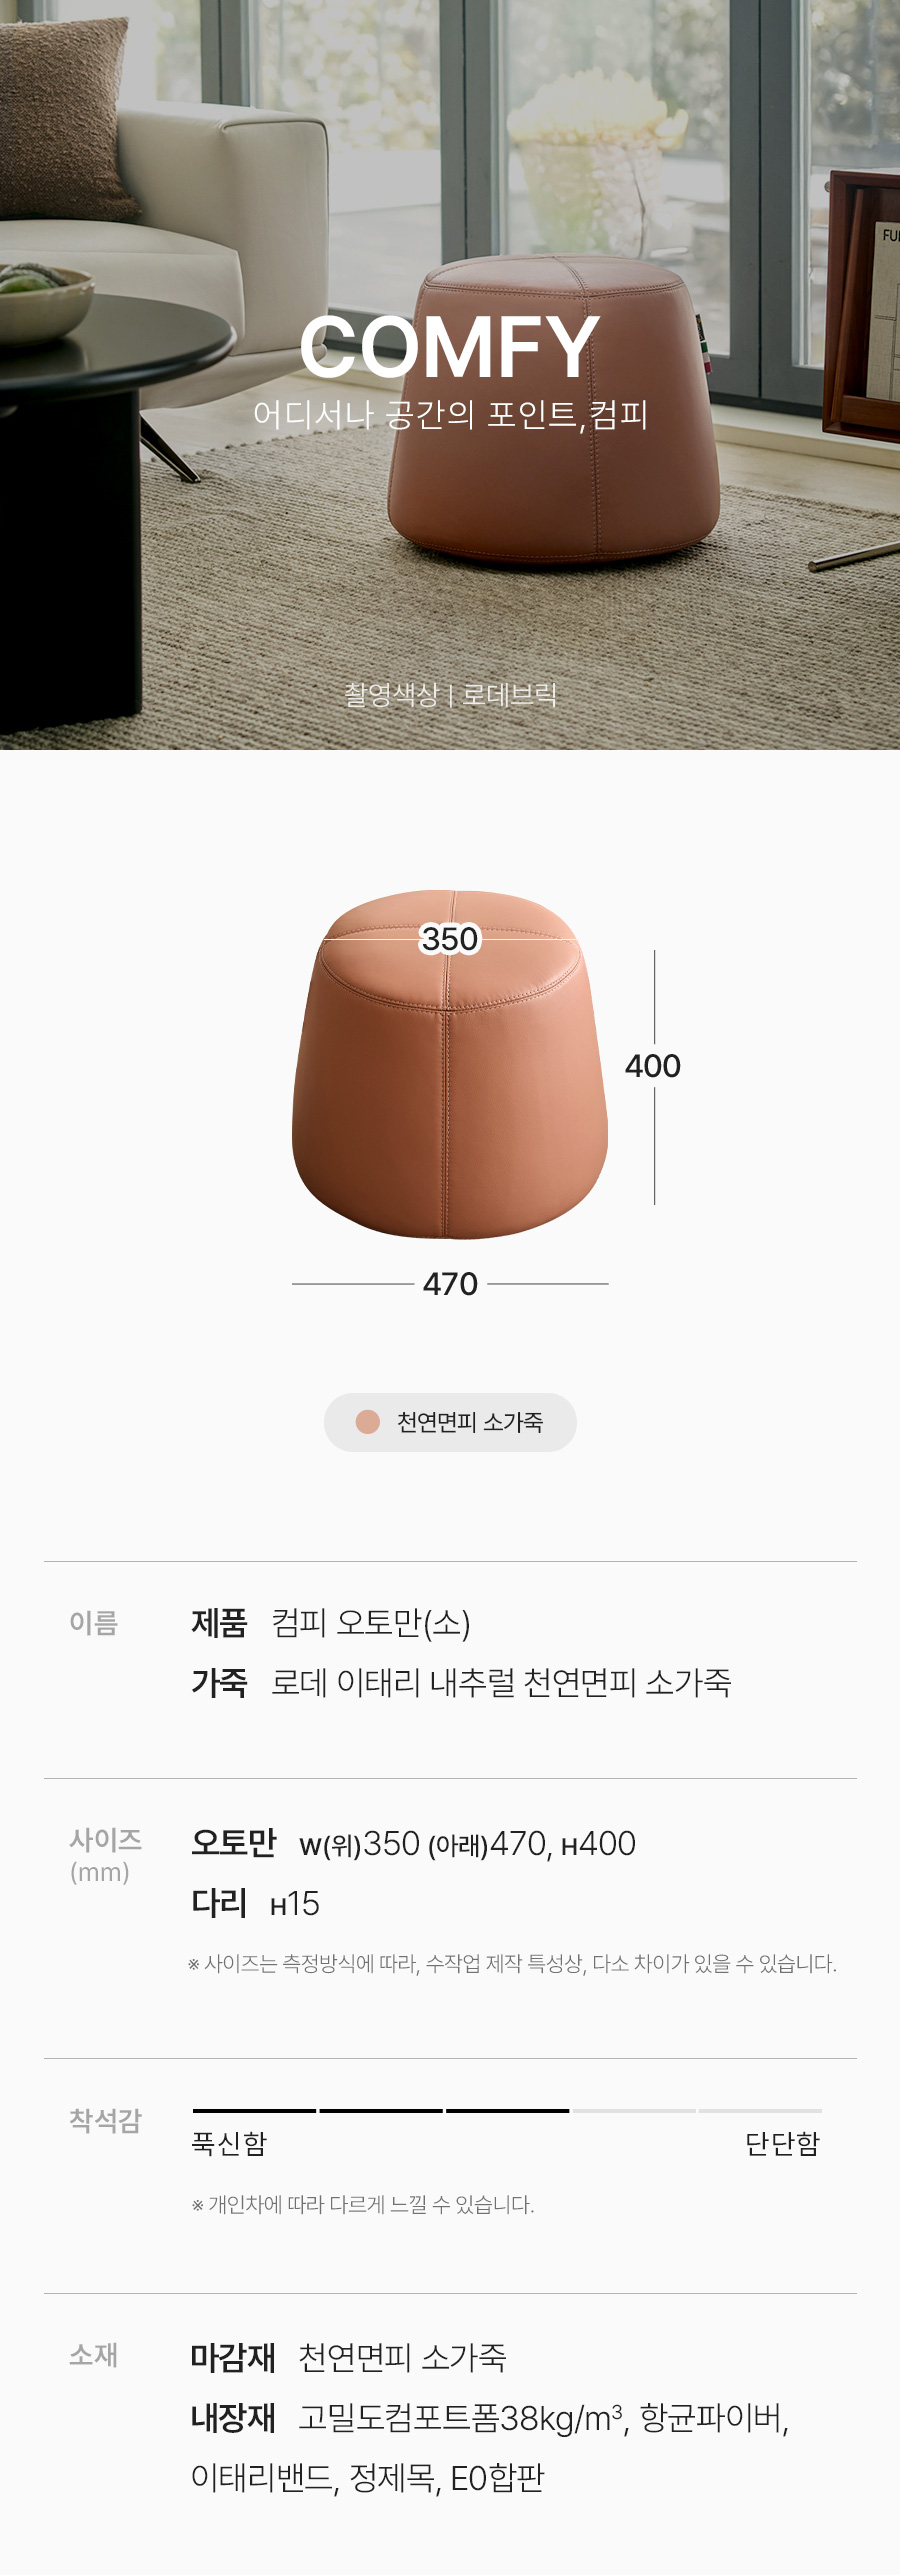Viewport: 900px width, 2575px height.
Task: Click the 로데 이태리 내추럴 천연면피 소가죽 leather text
Action: point(501,1682)
